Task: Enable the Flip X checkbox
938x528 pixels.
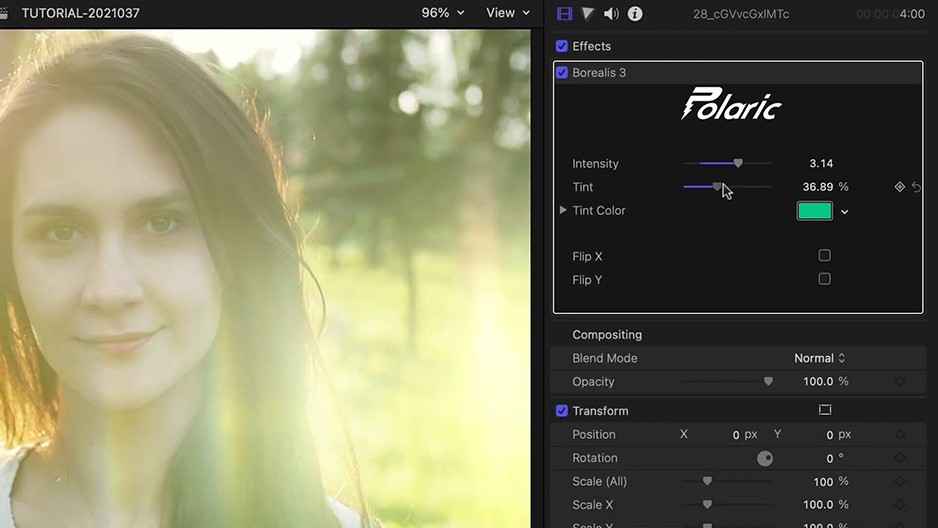Action: click(x=824, y=255)
